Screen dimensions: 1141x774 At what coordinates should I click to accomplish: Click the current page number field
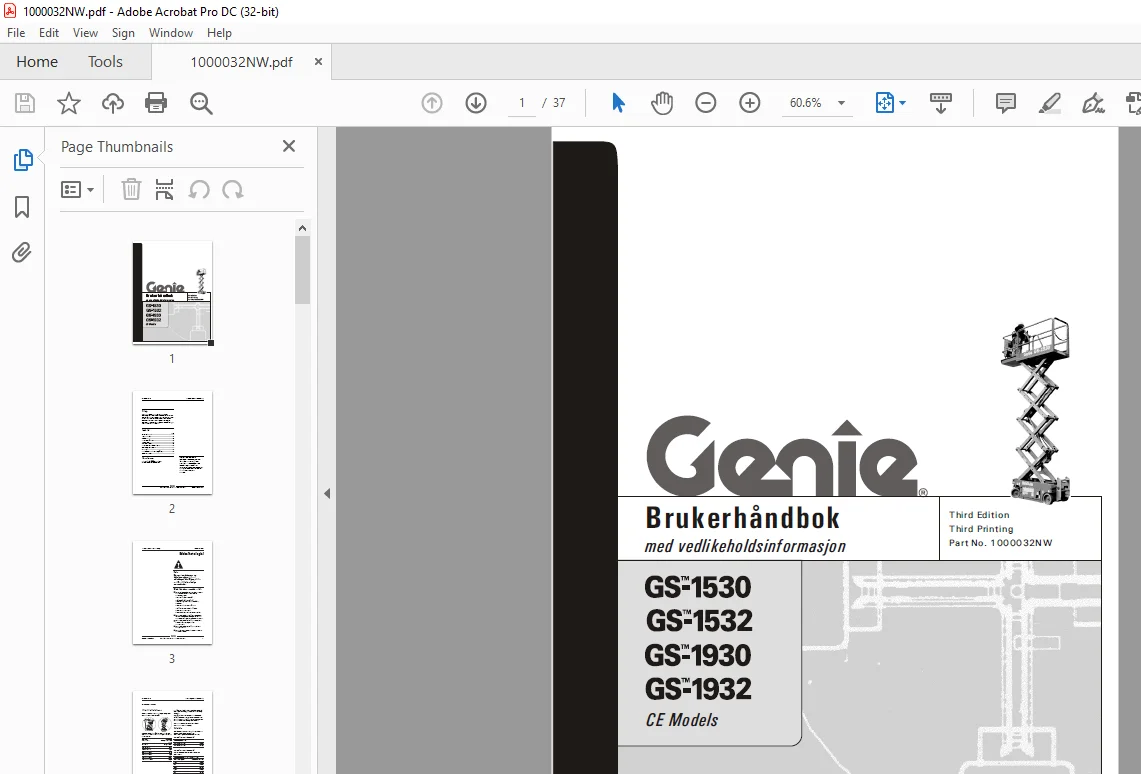click(522, 103)
